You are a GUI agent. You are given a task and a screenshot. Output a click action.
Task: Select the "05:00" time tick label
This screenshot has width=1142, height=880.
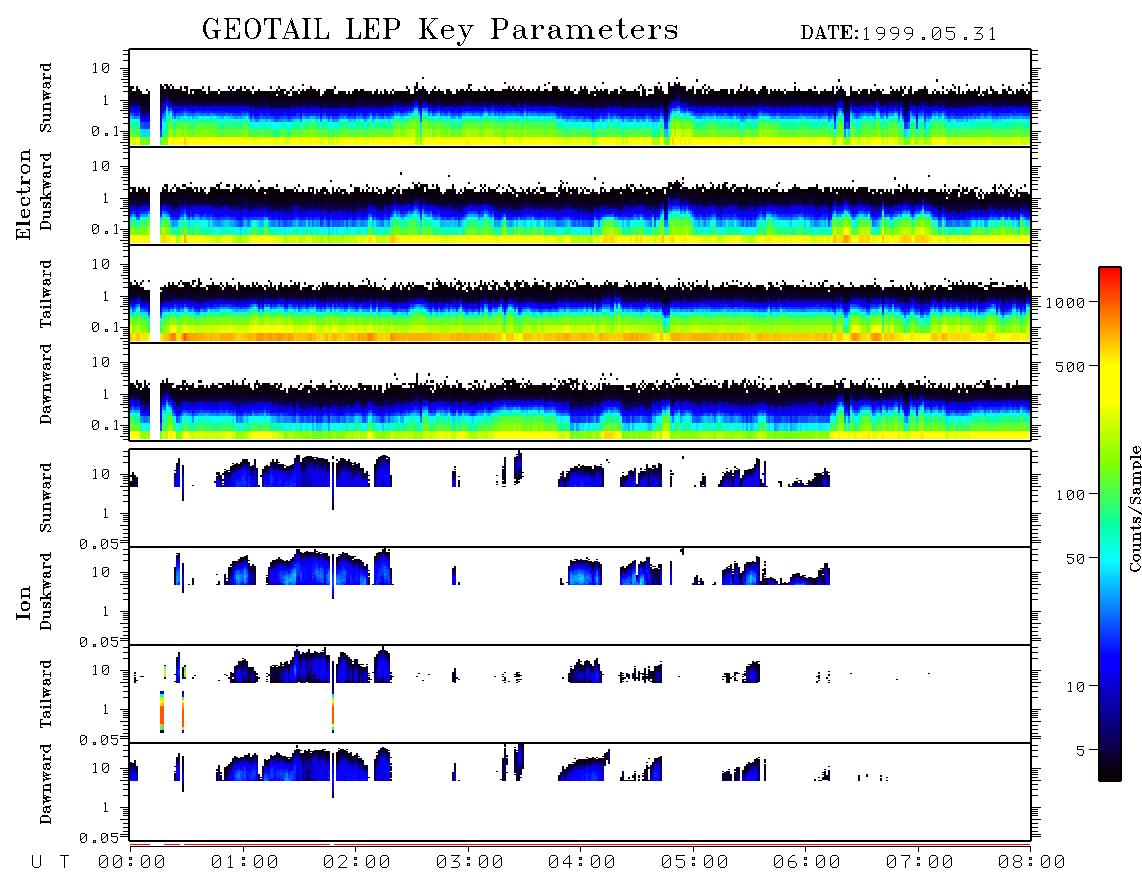(694, 862)
